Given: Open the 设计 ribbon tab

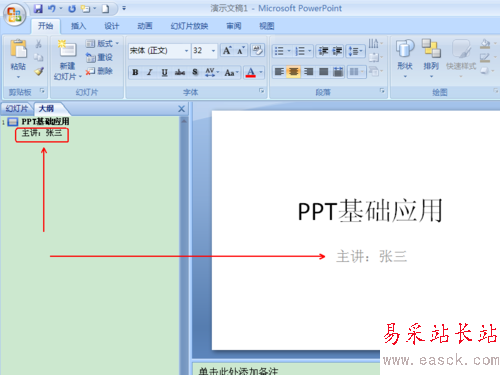Looking at the screenshot, I should 111,26.
